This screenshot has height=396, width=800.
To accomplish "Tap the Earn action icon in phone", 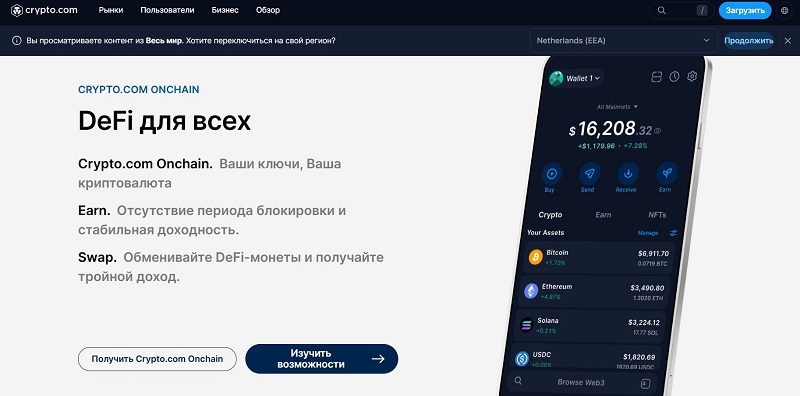I will pyautogui.click(x=667, y=173).
